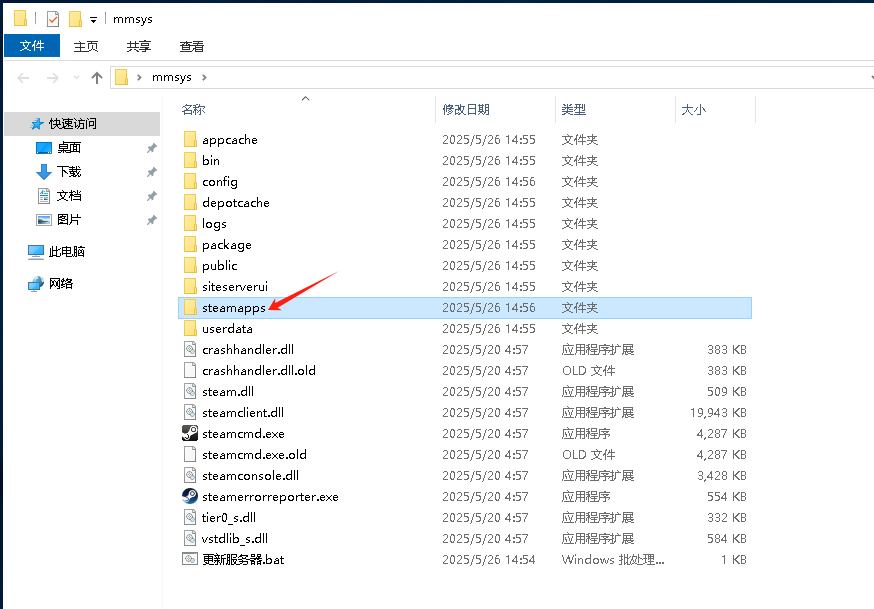The width and height of the screenshot is (874, 609).
Task: Open 图片 in navigation pane
Action: click(69, 220)
